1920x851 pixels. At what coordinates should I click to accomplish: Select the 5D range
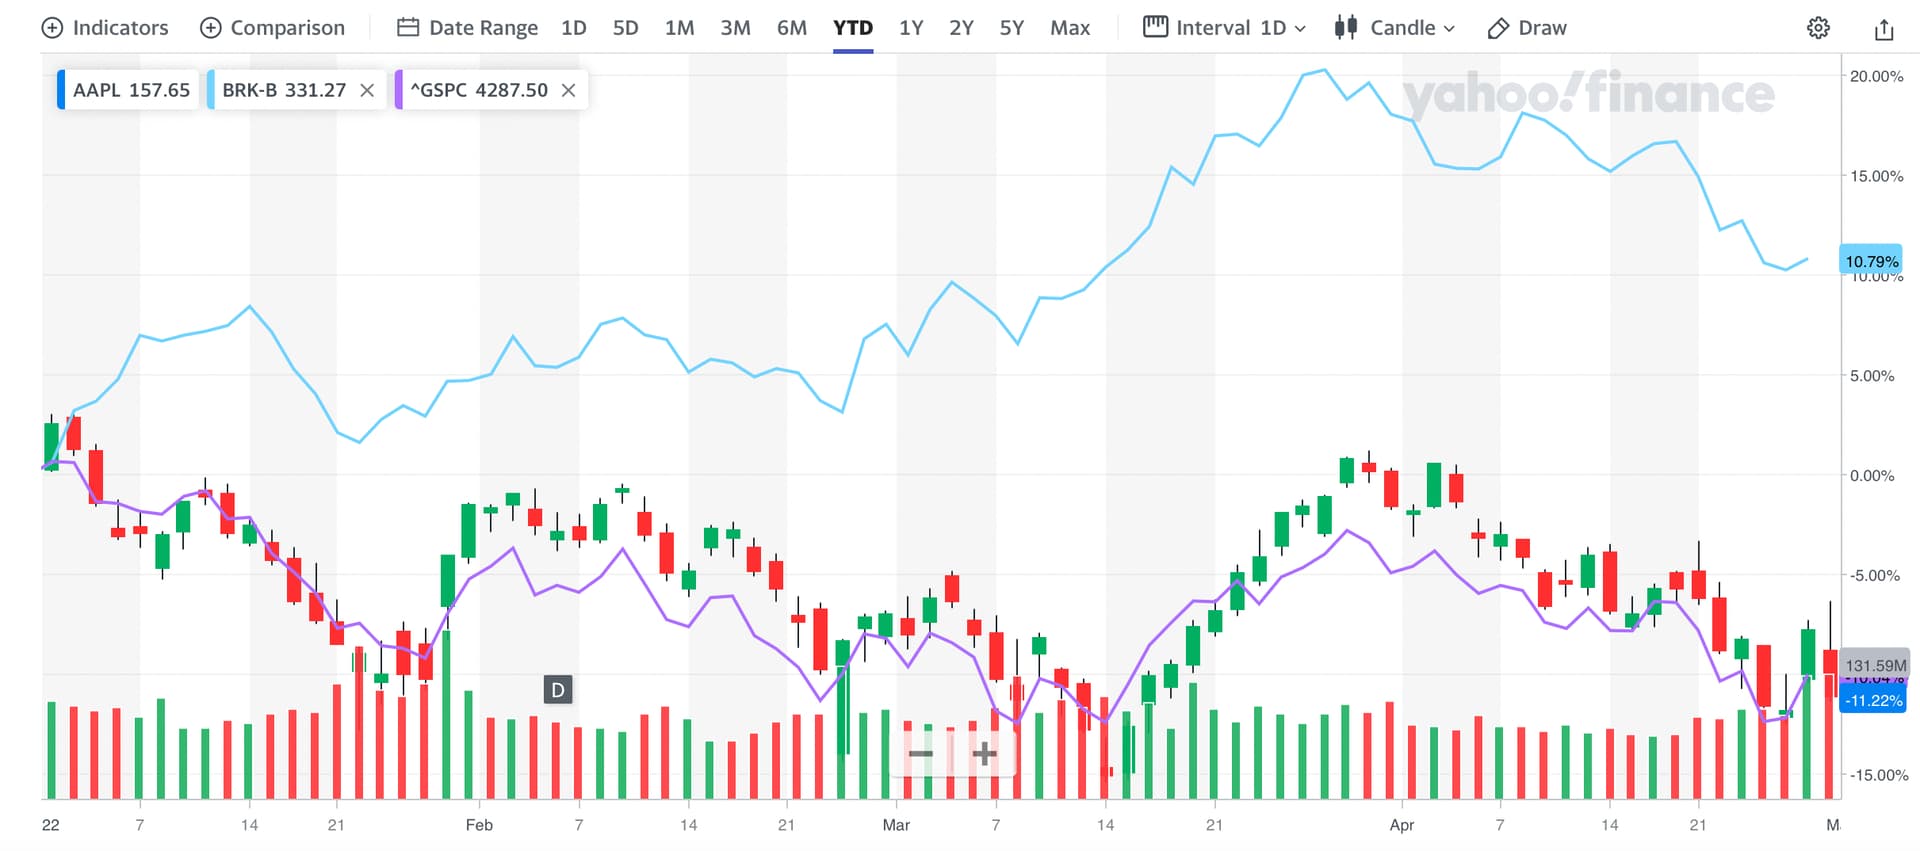click(625, 28)
